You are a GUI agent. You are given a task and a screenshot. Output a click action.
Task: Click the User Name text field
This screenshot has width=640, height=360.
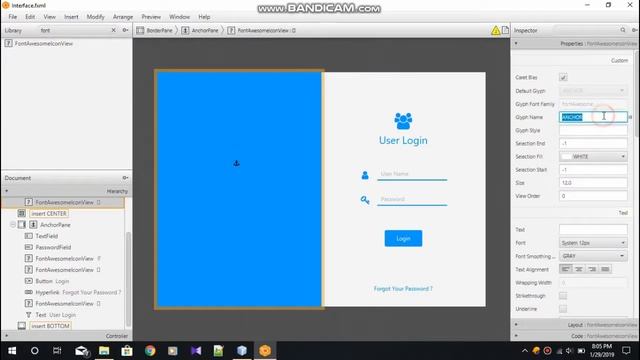tap(412, 174)
